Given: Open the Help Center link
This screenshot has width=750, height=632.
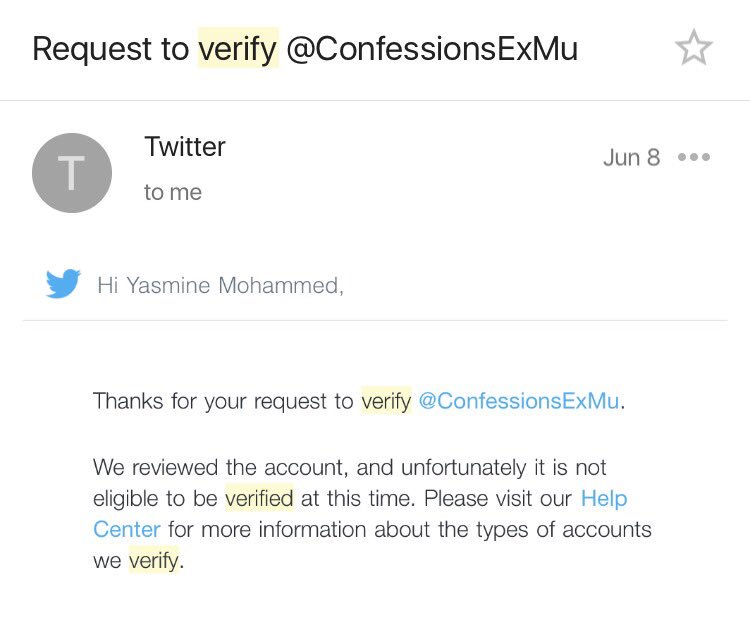Looking at the screenshot, I should coord(603,498).
